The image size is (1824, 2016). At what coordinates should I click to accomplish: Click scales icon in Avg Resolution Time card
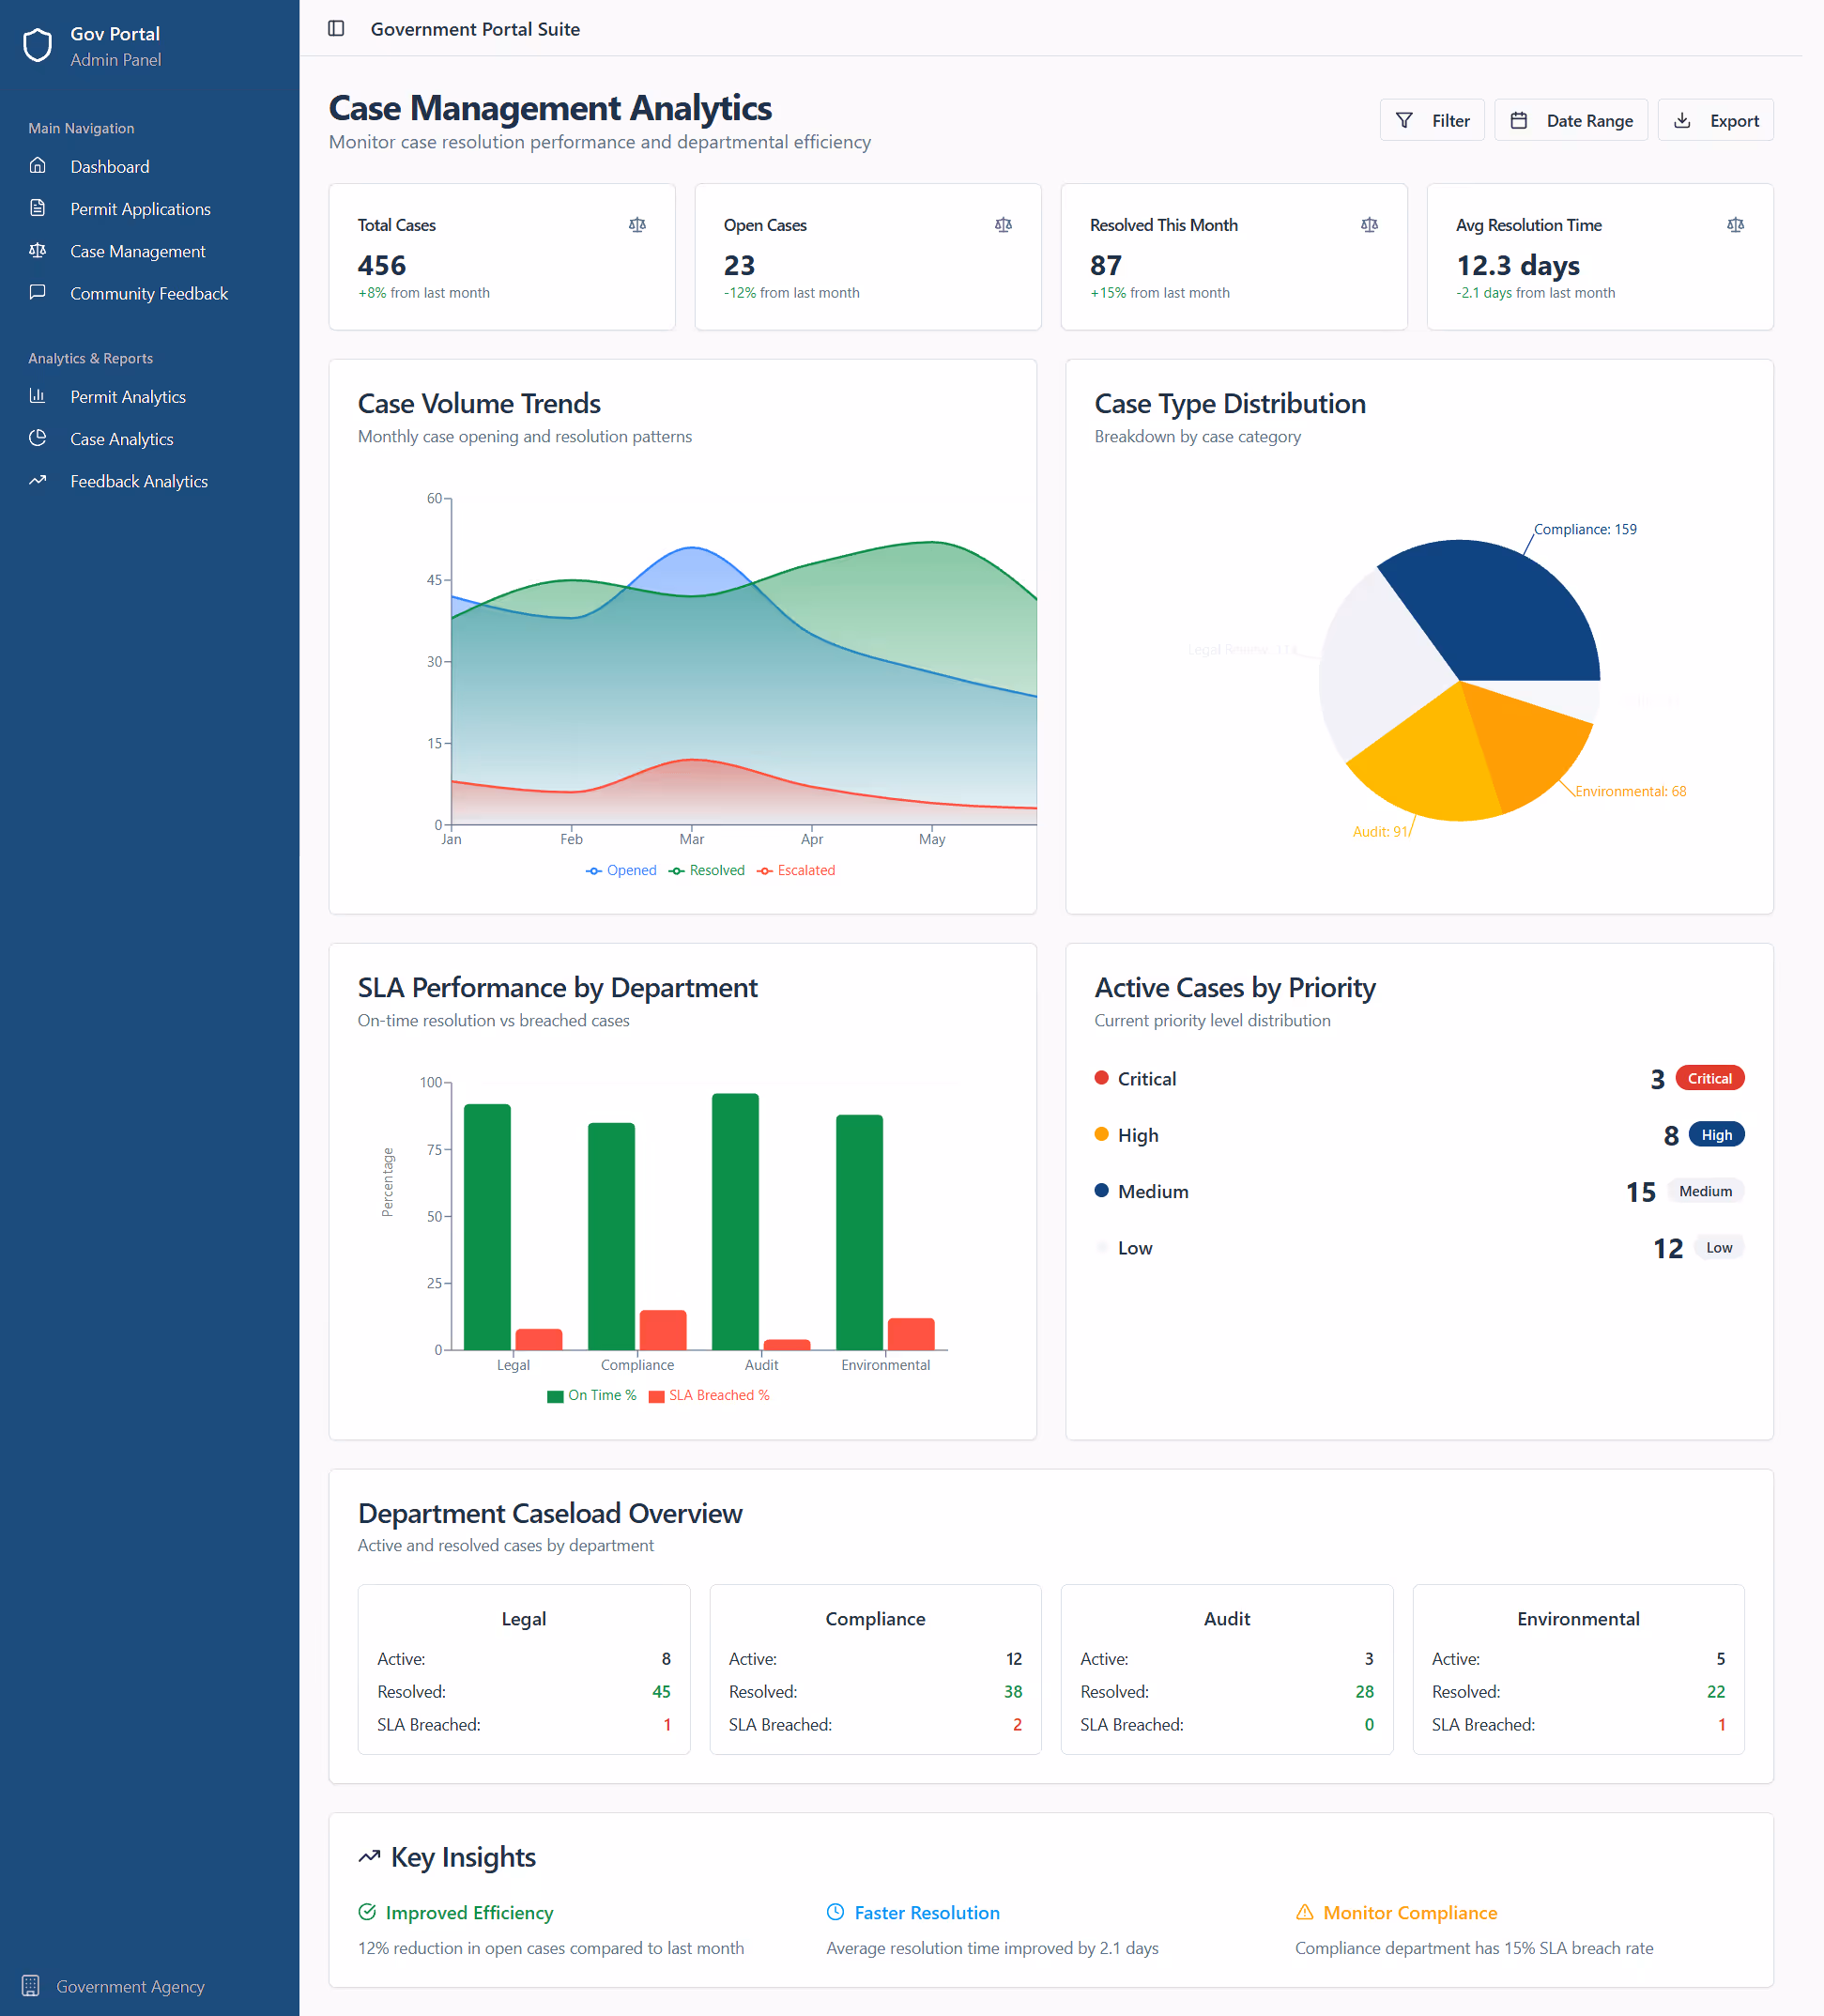(x=1735, y=225)
